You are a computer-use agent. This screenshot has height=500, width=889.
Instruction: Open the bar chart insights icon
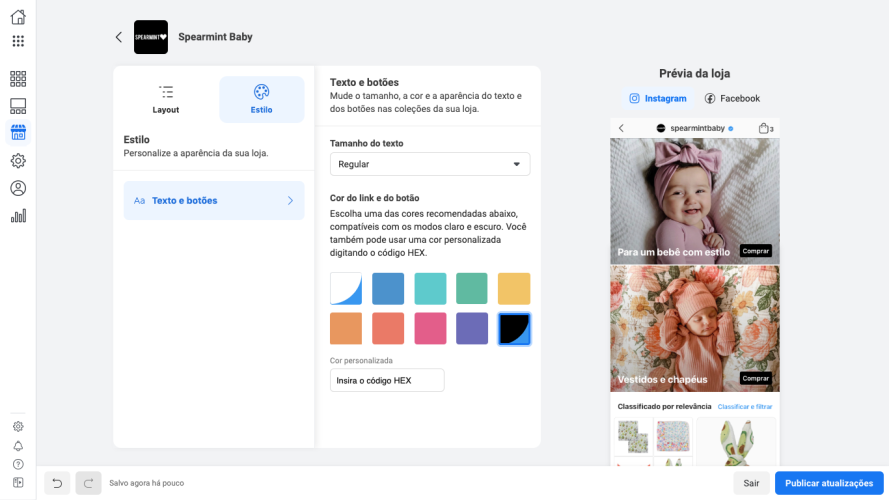[x=18, y=215]
